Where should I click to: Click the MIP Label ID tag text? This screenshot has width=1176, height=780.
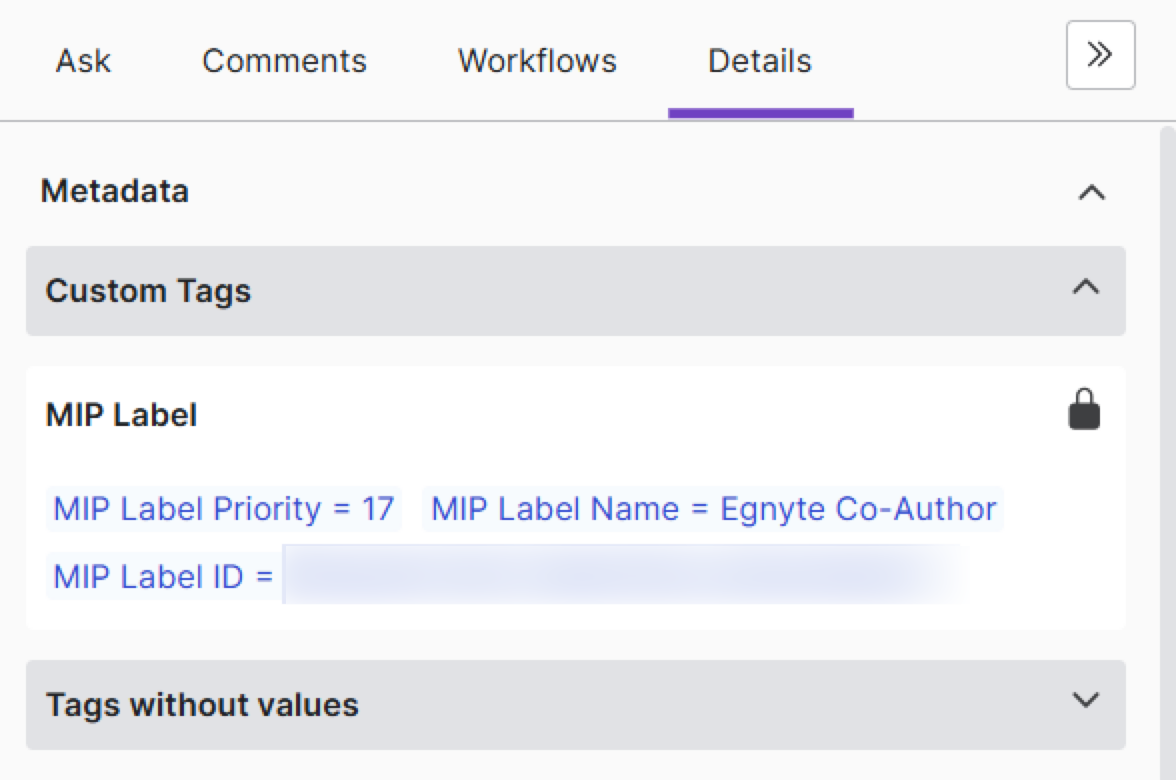point(163,577)
